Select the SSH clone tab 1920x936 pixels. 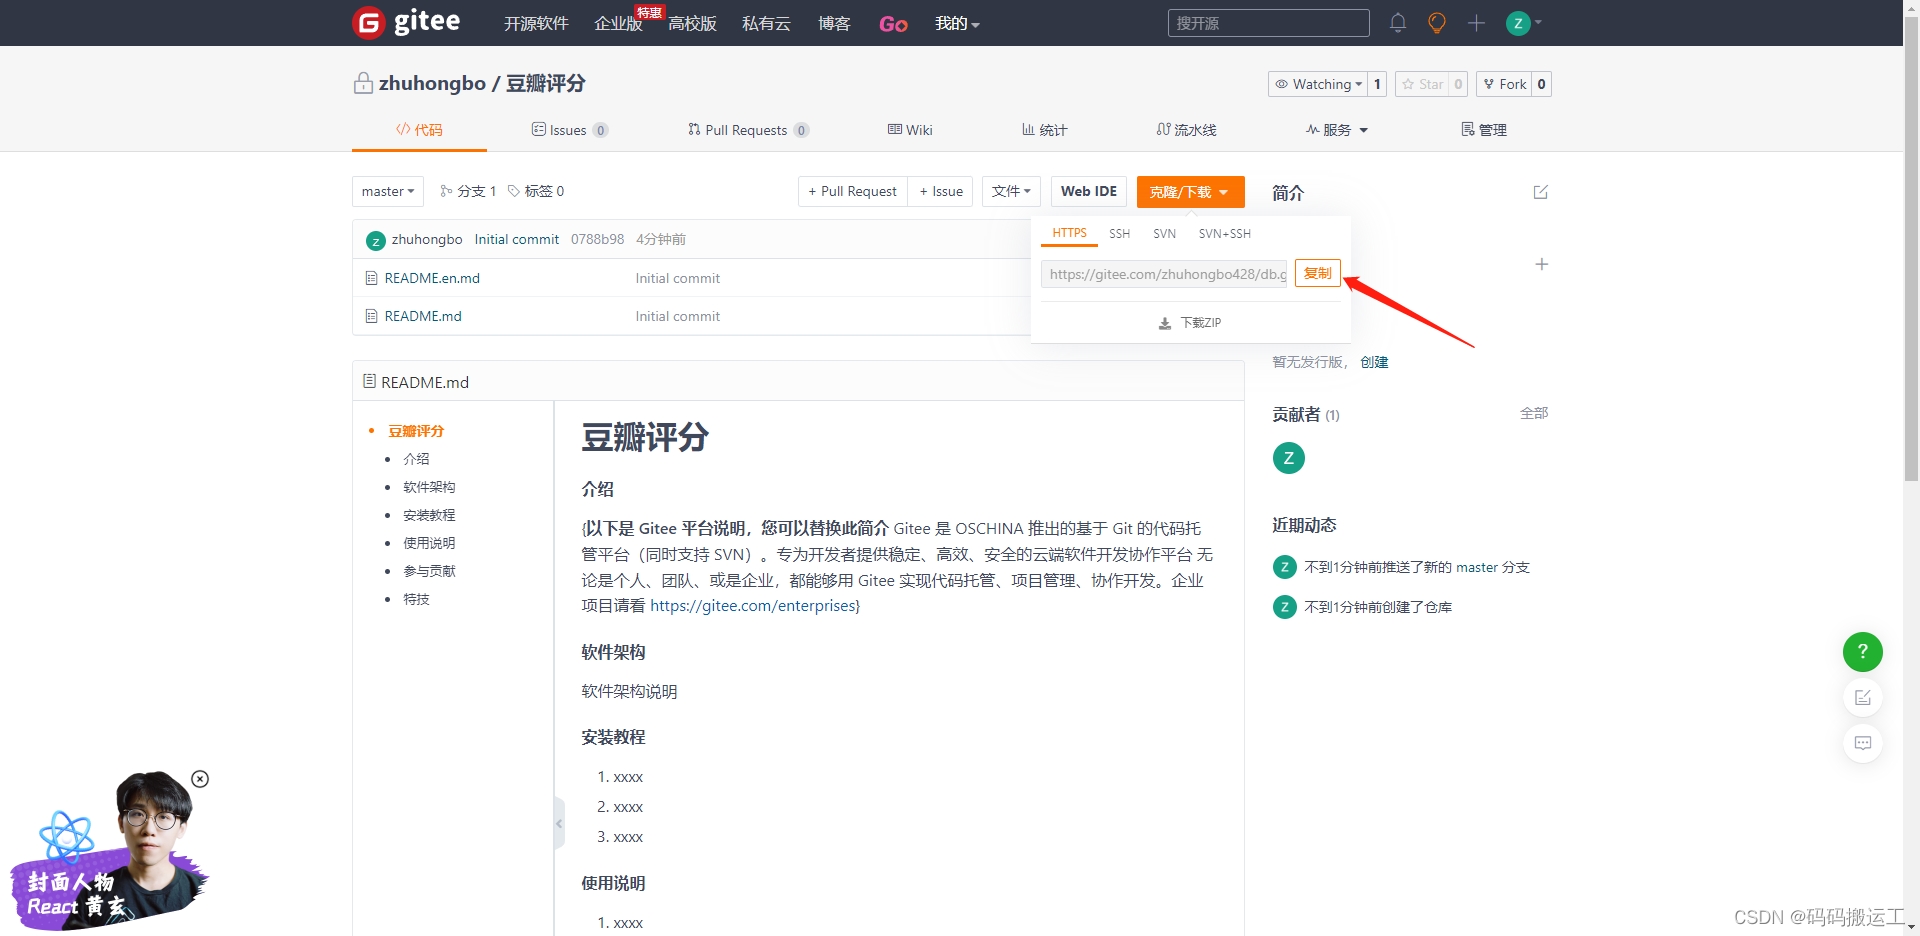click(1119, 233)
